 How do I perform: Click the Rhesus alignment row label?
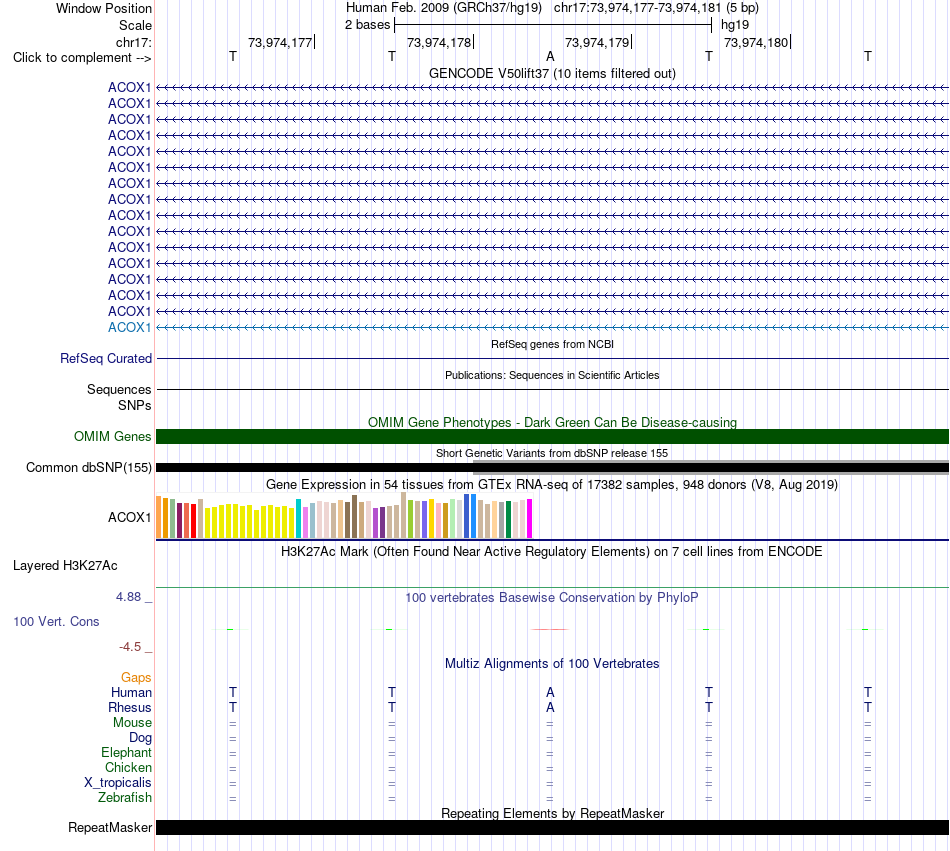[x=130, y=707]
